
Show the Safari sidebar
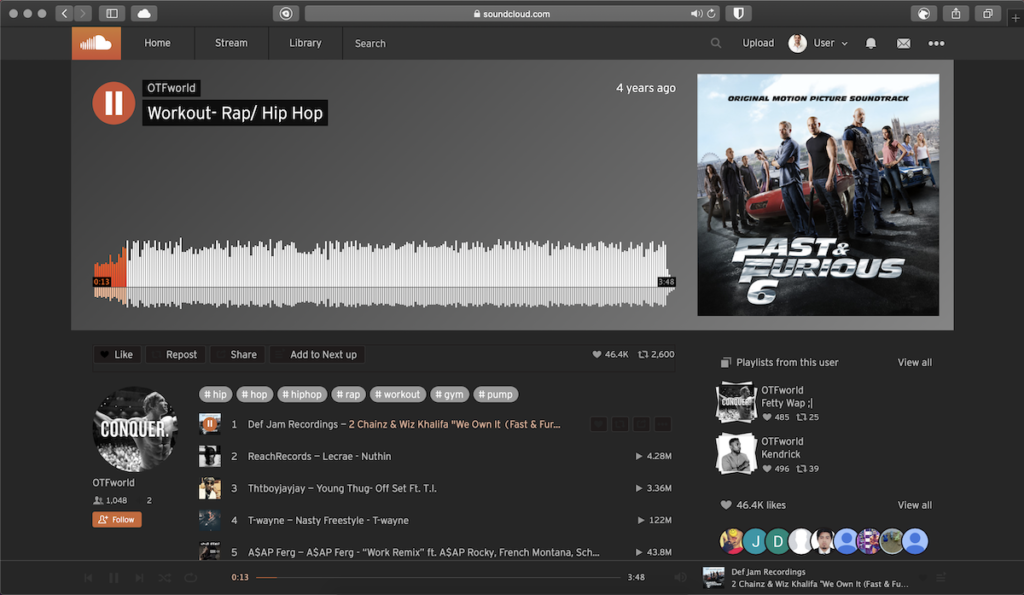(111, 14)
